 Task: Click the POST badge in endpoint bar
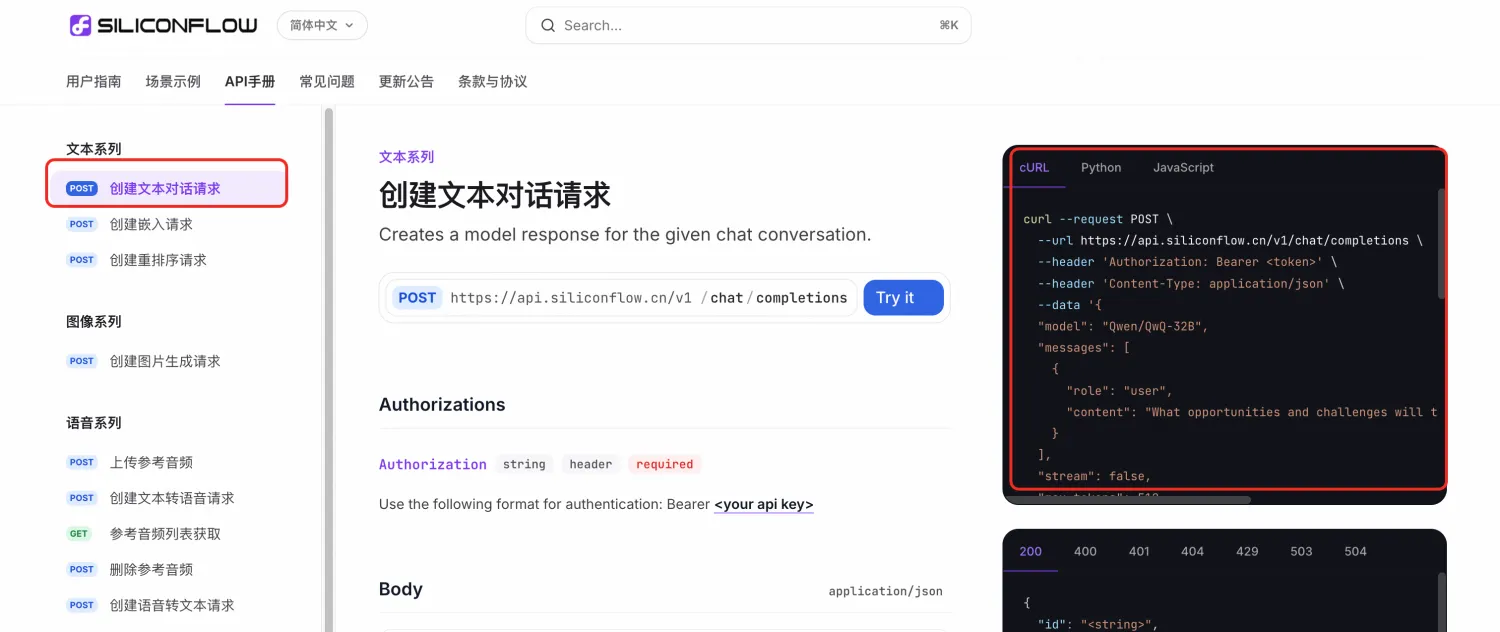click(417, 297)
